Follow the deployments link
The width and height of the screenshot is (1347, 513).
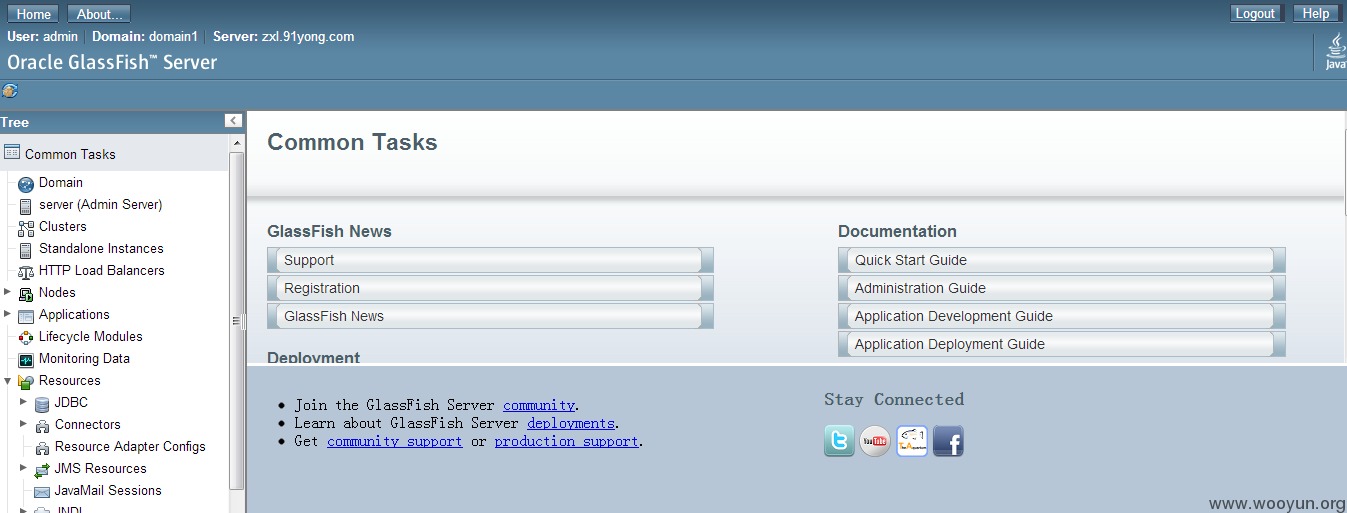pyautogui.click(x=571, y=423)
